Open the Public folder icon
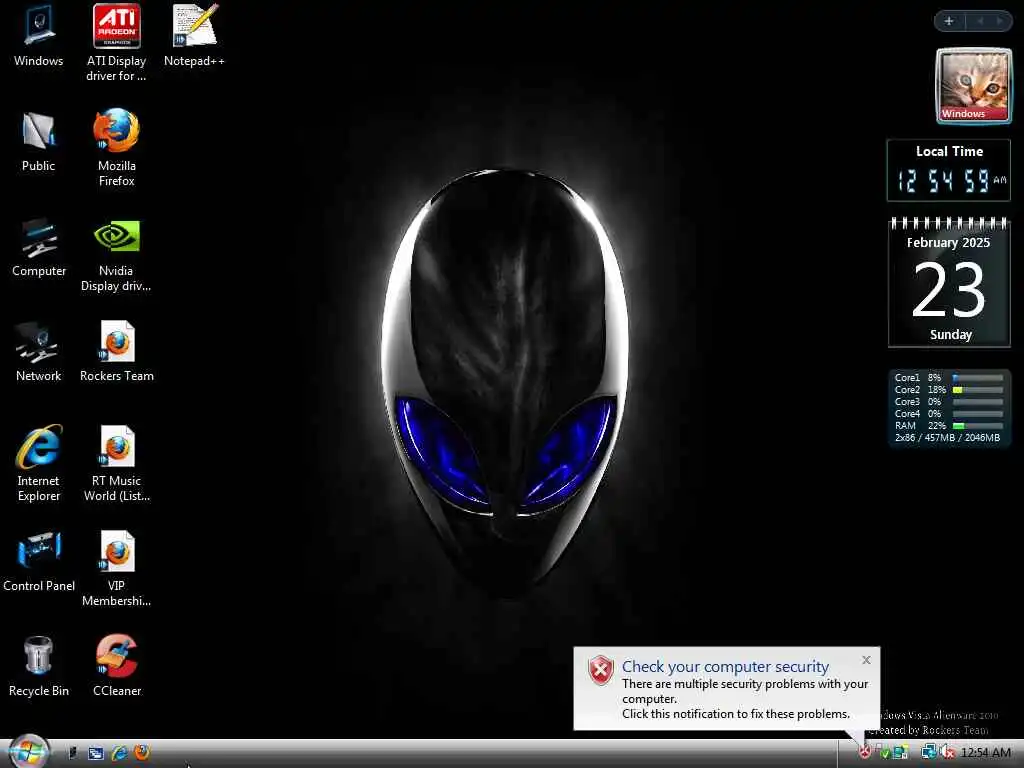Screen dimensions: 1024x768 [39, 142]
